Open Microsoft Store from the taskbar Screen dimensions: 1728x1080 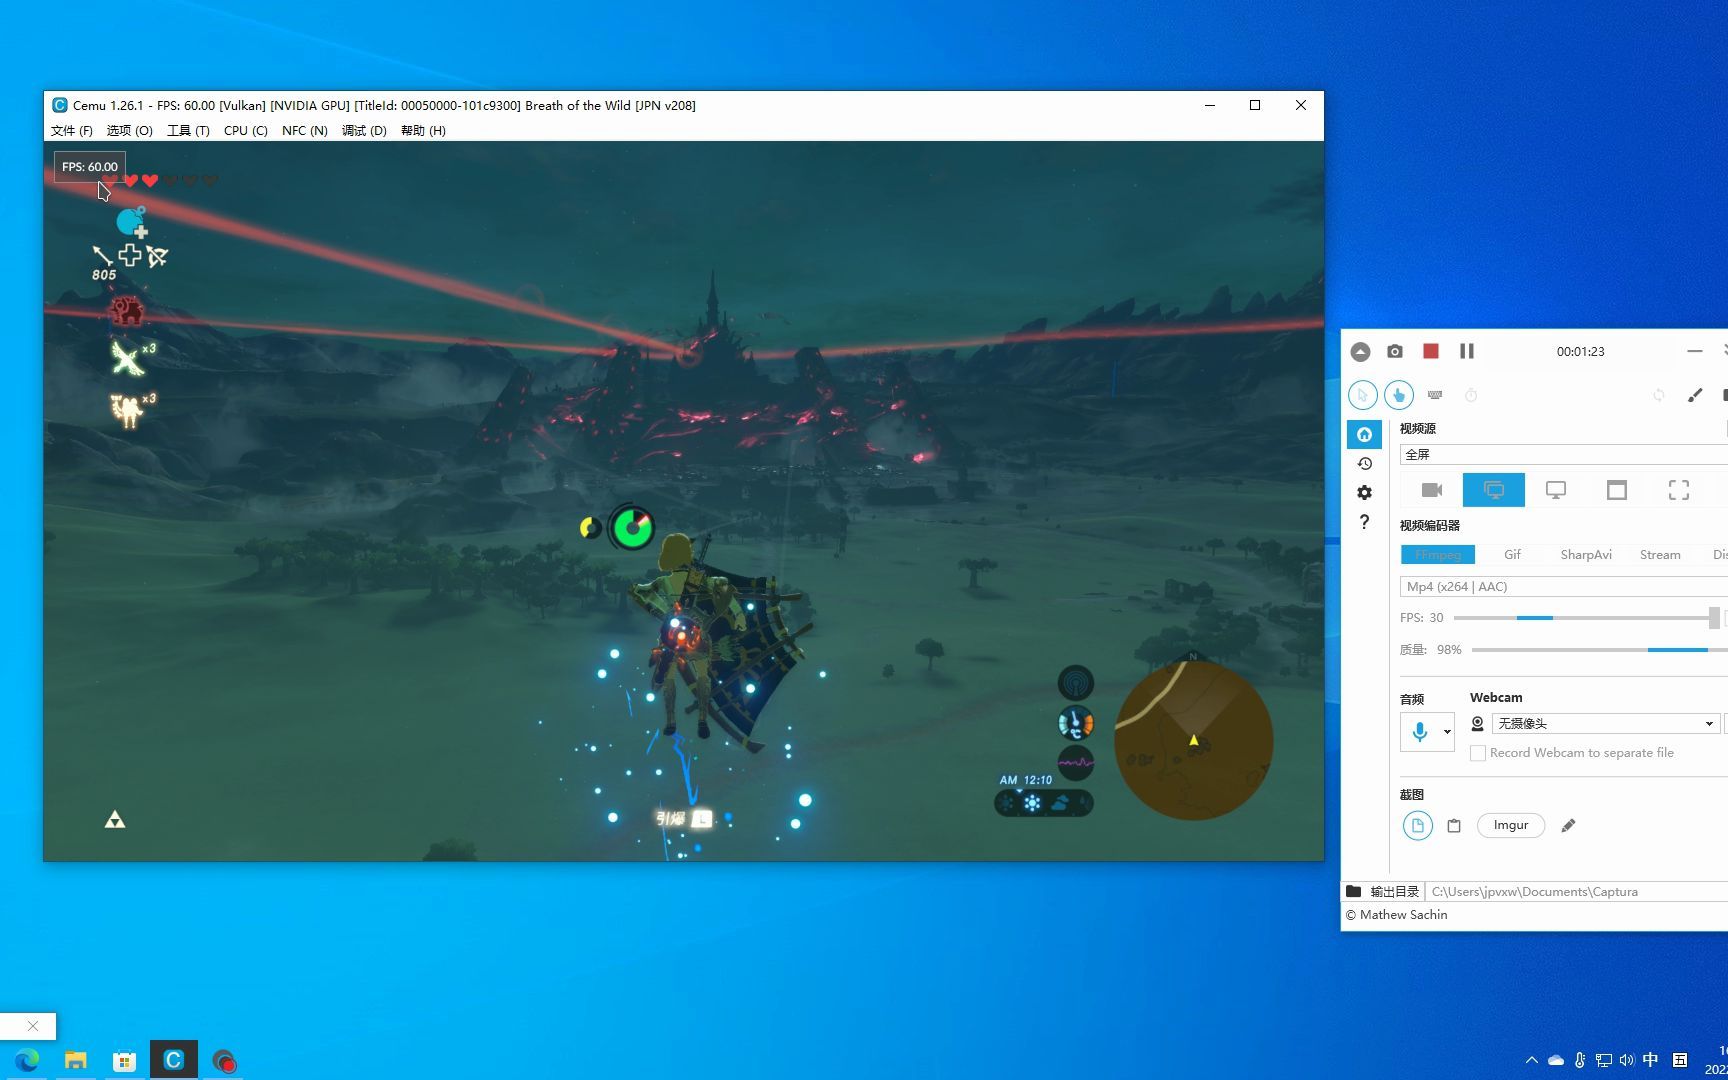[x=124, y=1060]
